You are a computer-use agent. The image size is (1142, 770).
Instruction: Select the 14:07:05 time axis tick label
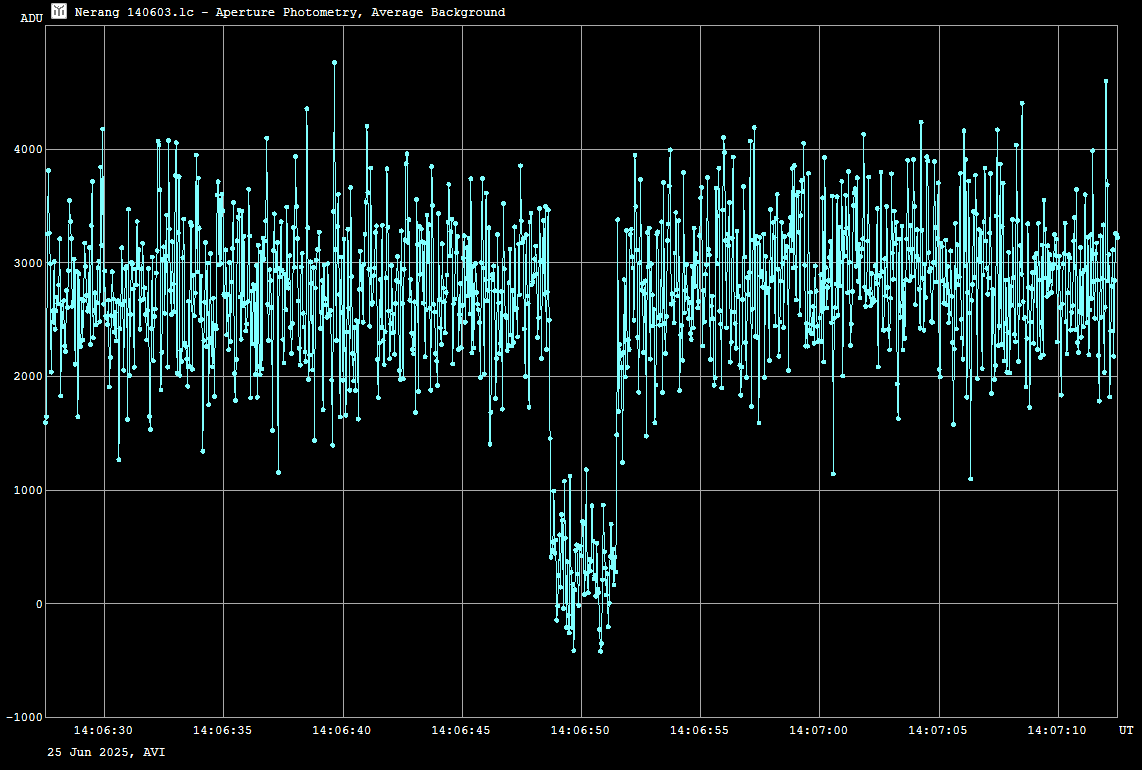click(x=938, y=731)
